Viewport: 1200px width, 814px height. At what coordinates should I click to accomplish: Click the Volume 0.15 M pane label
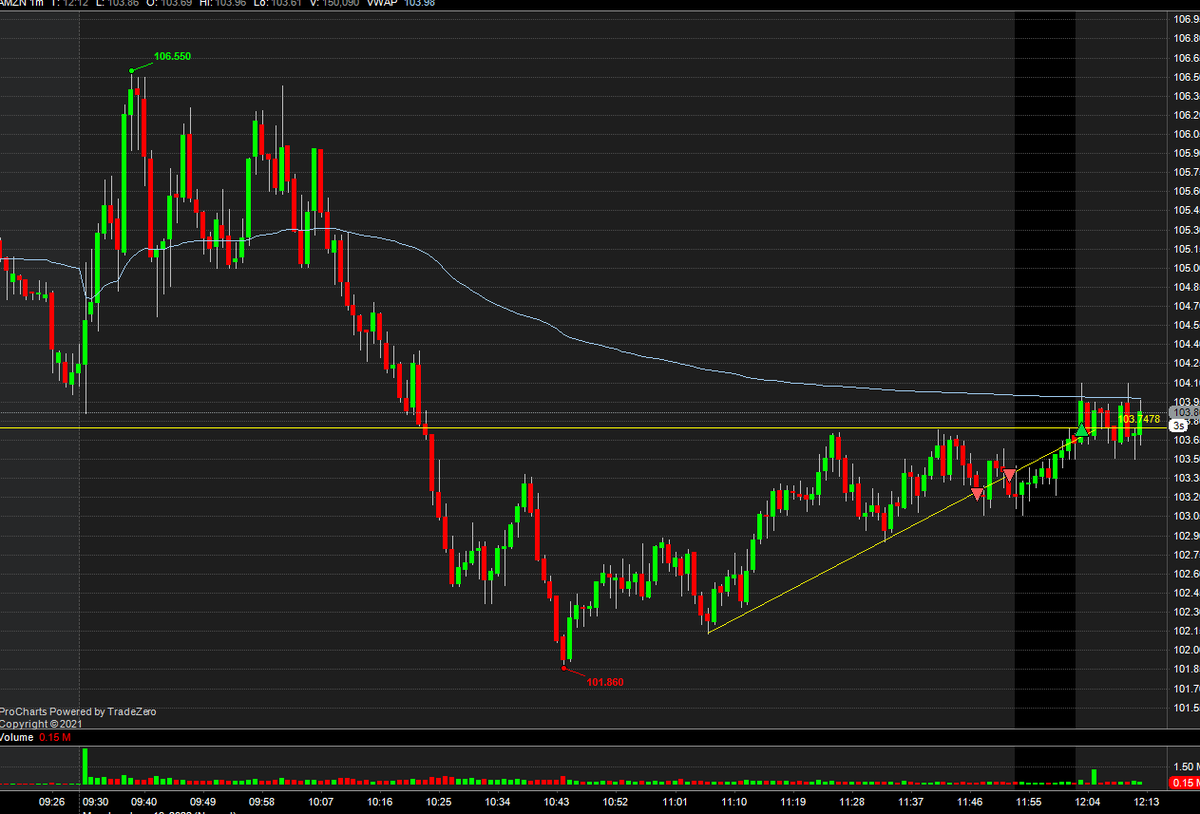[36, 738]
